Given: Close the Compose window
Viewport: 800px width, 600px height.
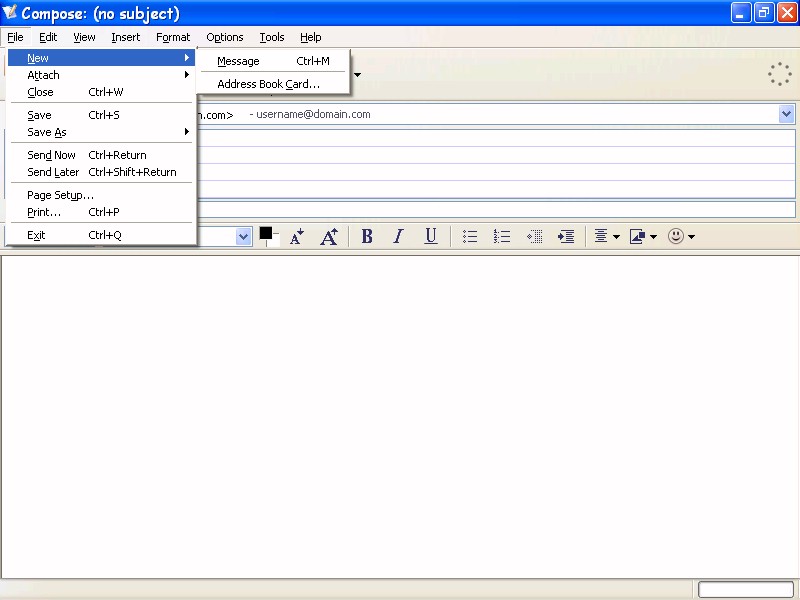Looking at the screenshot, I should coord(787,13).
